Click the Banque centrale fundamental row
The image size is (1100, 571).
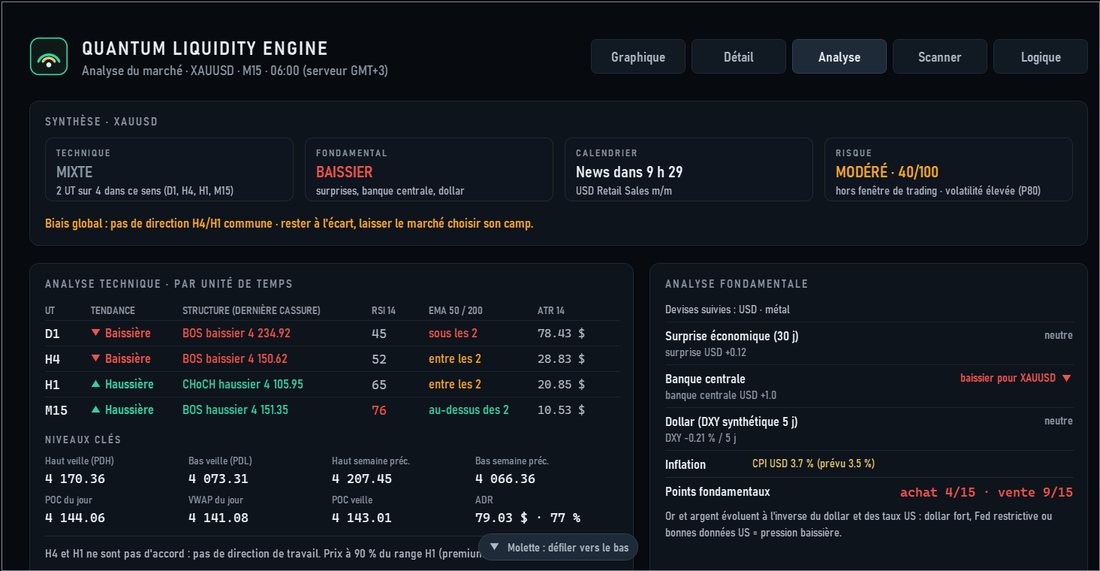pyautogui.click(x=868, y=387)
